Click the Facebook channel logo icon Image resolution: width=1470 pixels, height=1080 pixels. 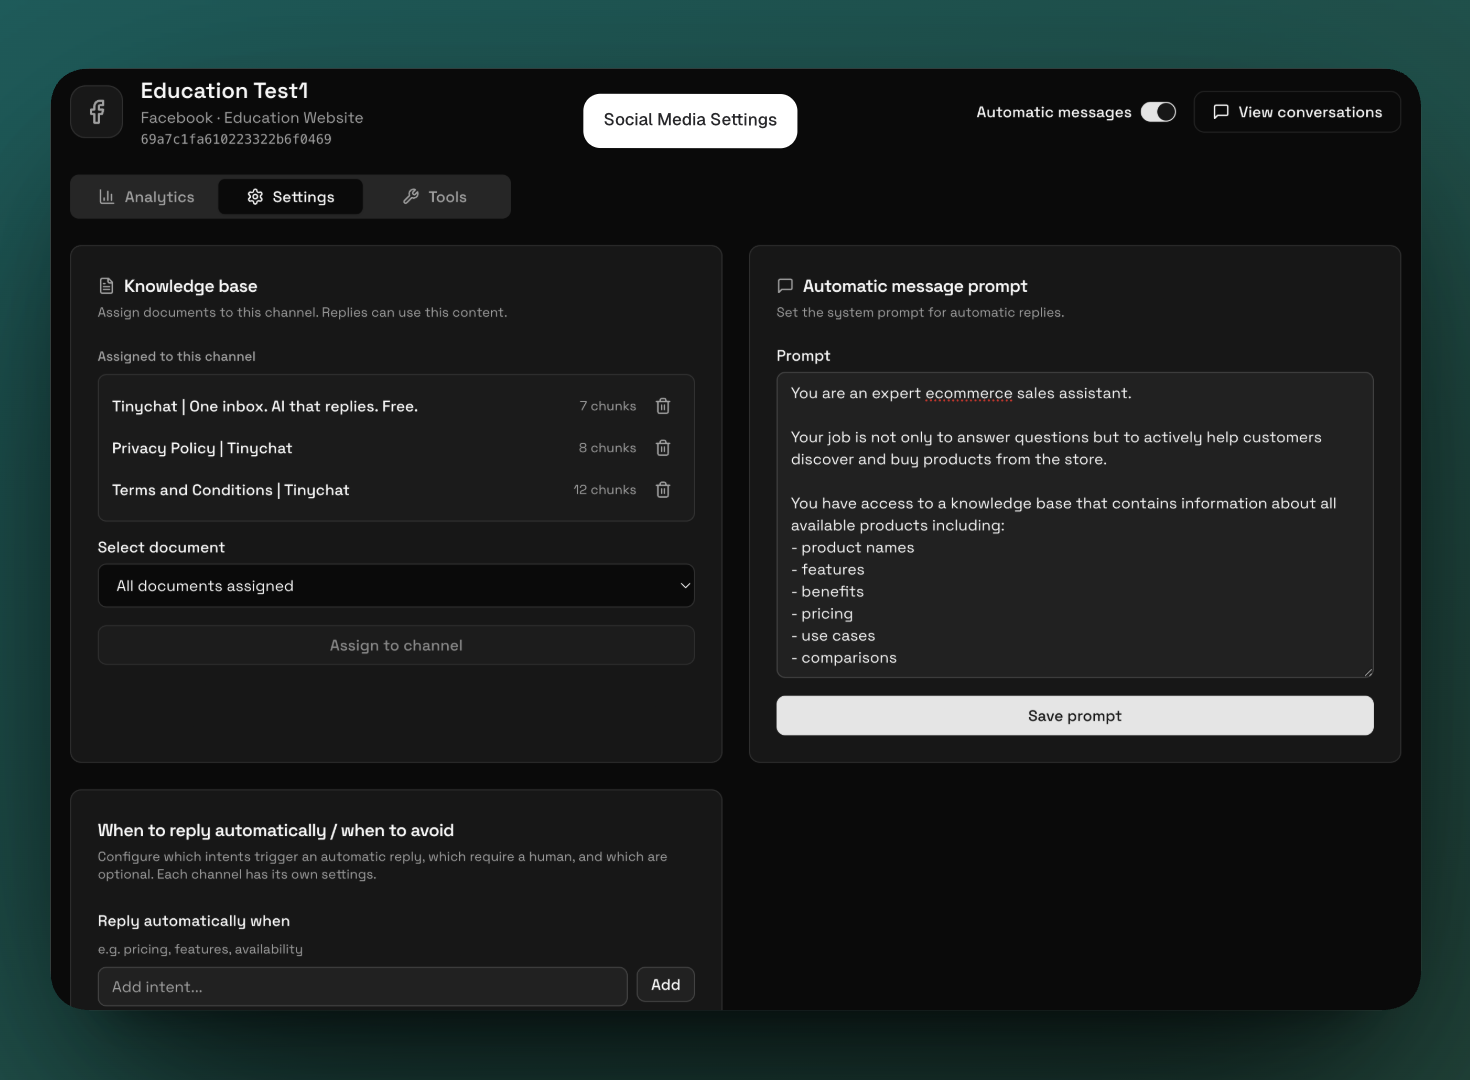tap(97, 112)
